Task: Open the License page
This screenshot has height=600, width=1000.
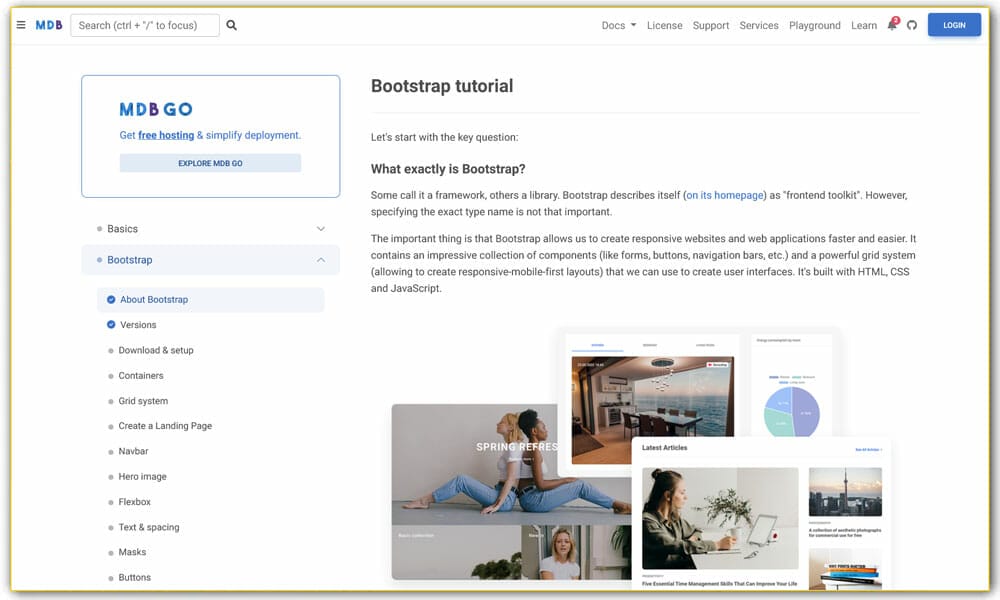Action: [665, 26]
